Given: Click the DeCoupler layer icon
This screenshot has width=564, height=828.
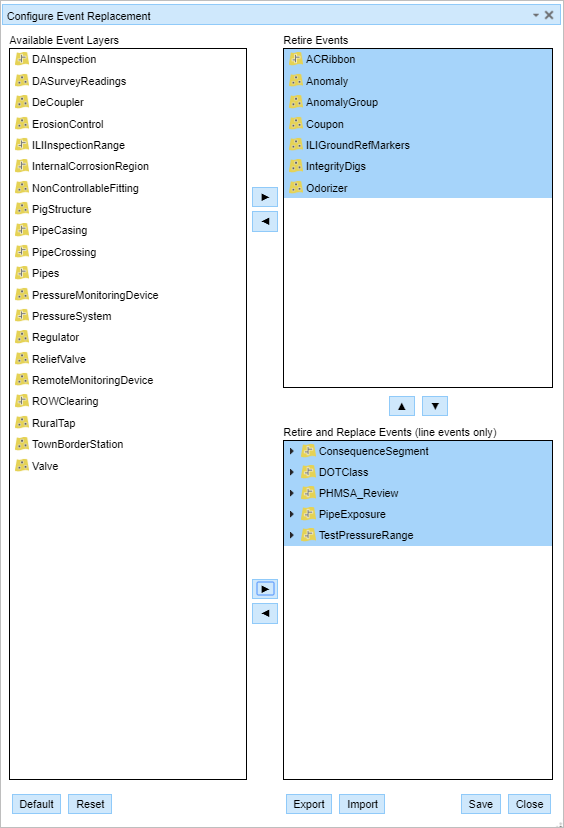Looking at the screenshot, I should point(22,101).
